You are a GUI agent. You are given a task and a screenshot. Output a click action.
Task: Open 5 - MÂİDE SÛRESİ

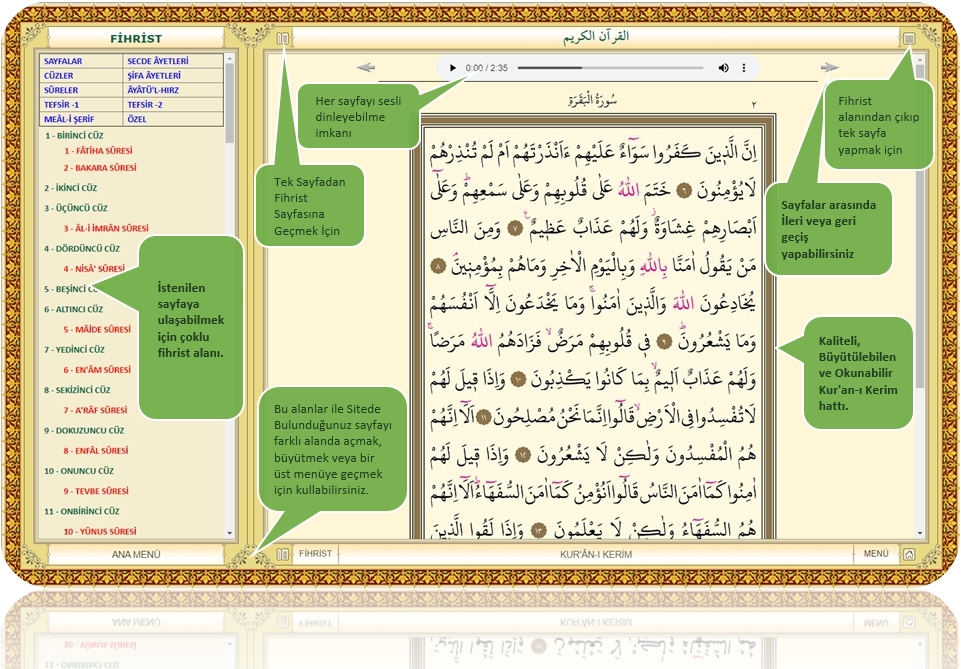point(97,330)
